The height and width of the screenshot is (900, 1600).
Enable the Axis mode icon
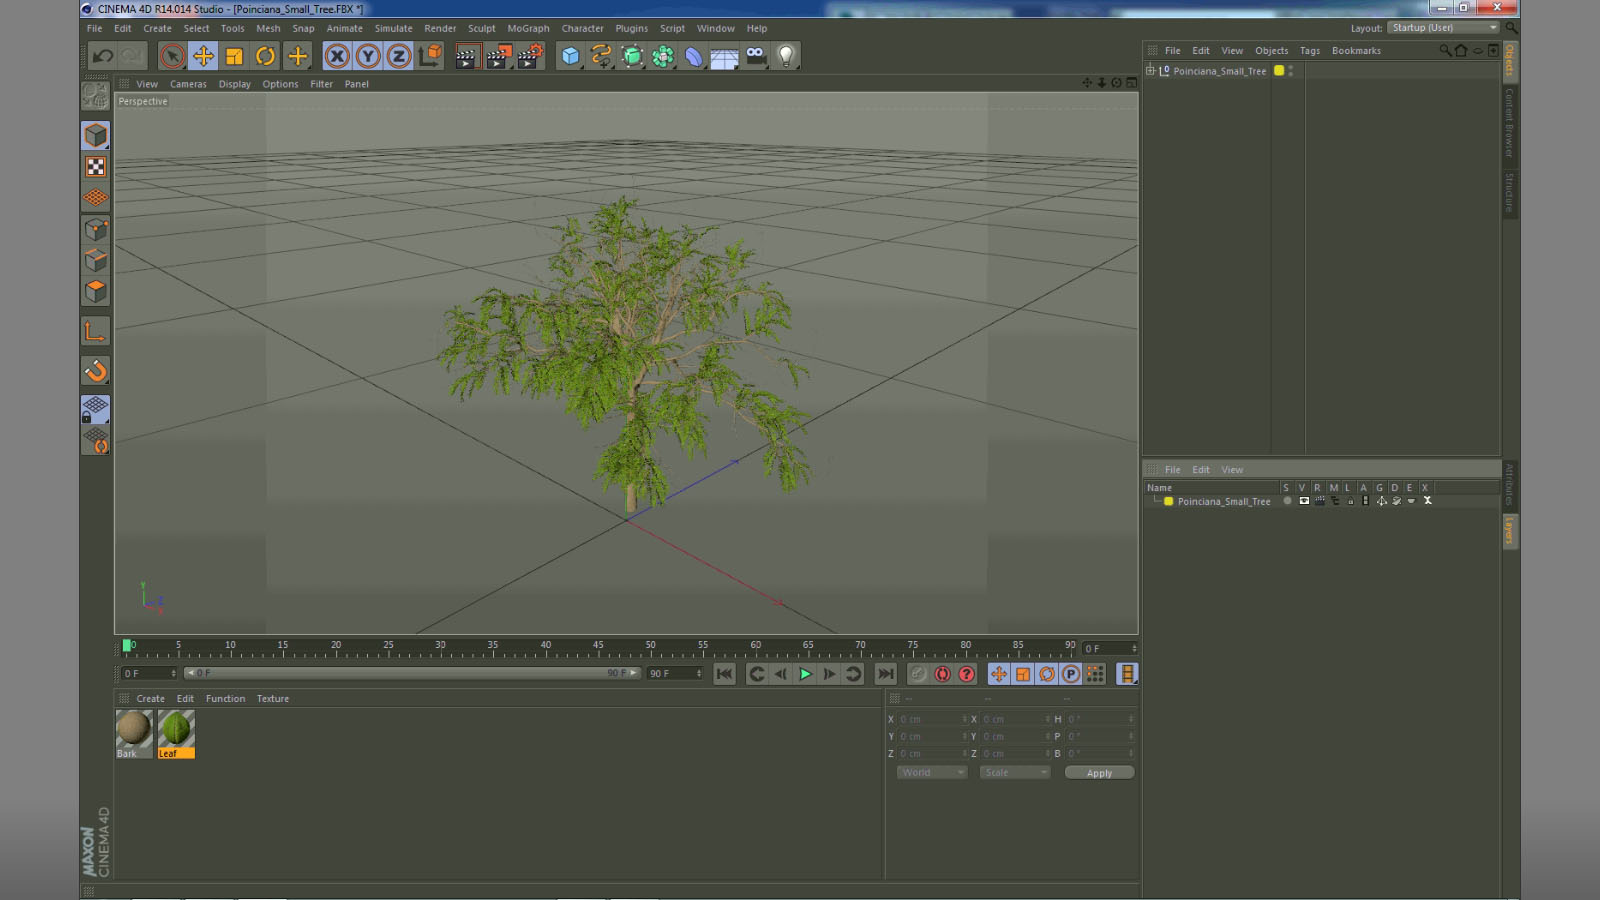(96, 332)
